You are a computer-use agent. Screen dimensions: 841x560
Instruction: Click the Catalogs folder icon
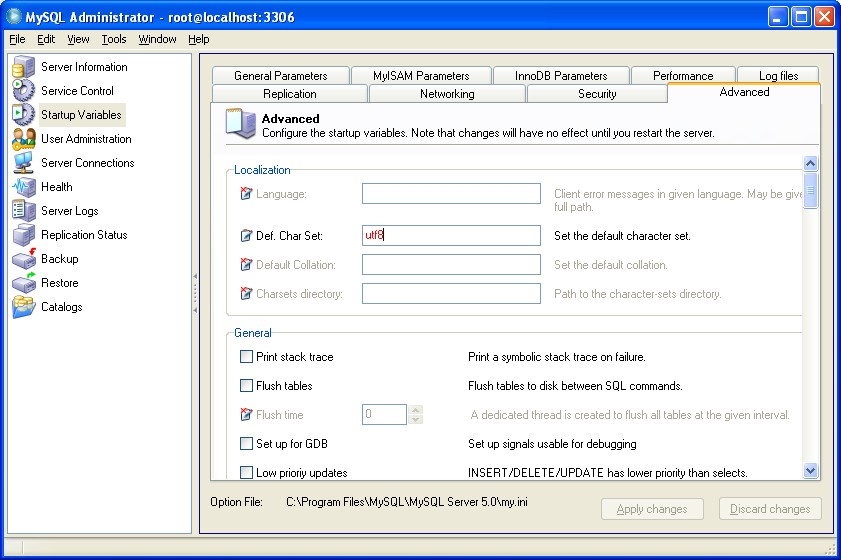24,307
